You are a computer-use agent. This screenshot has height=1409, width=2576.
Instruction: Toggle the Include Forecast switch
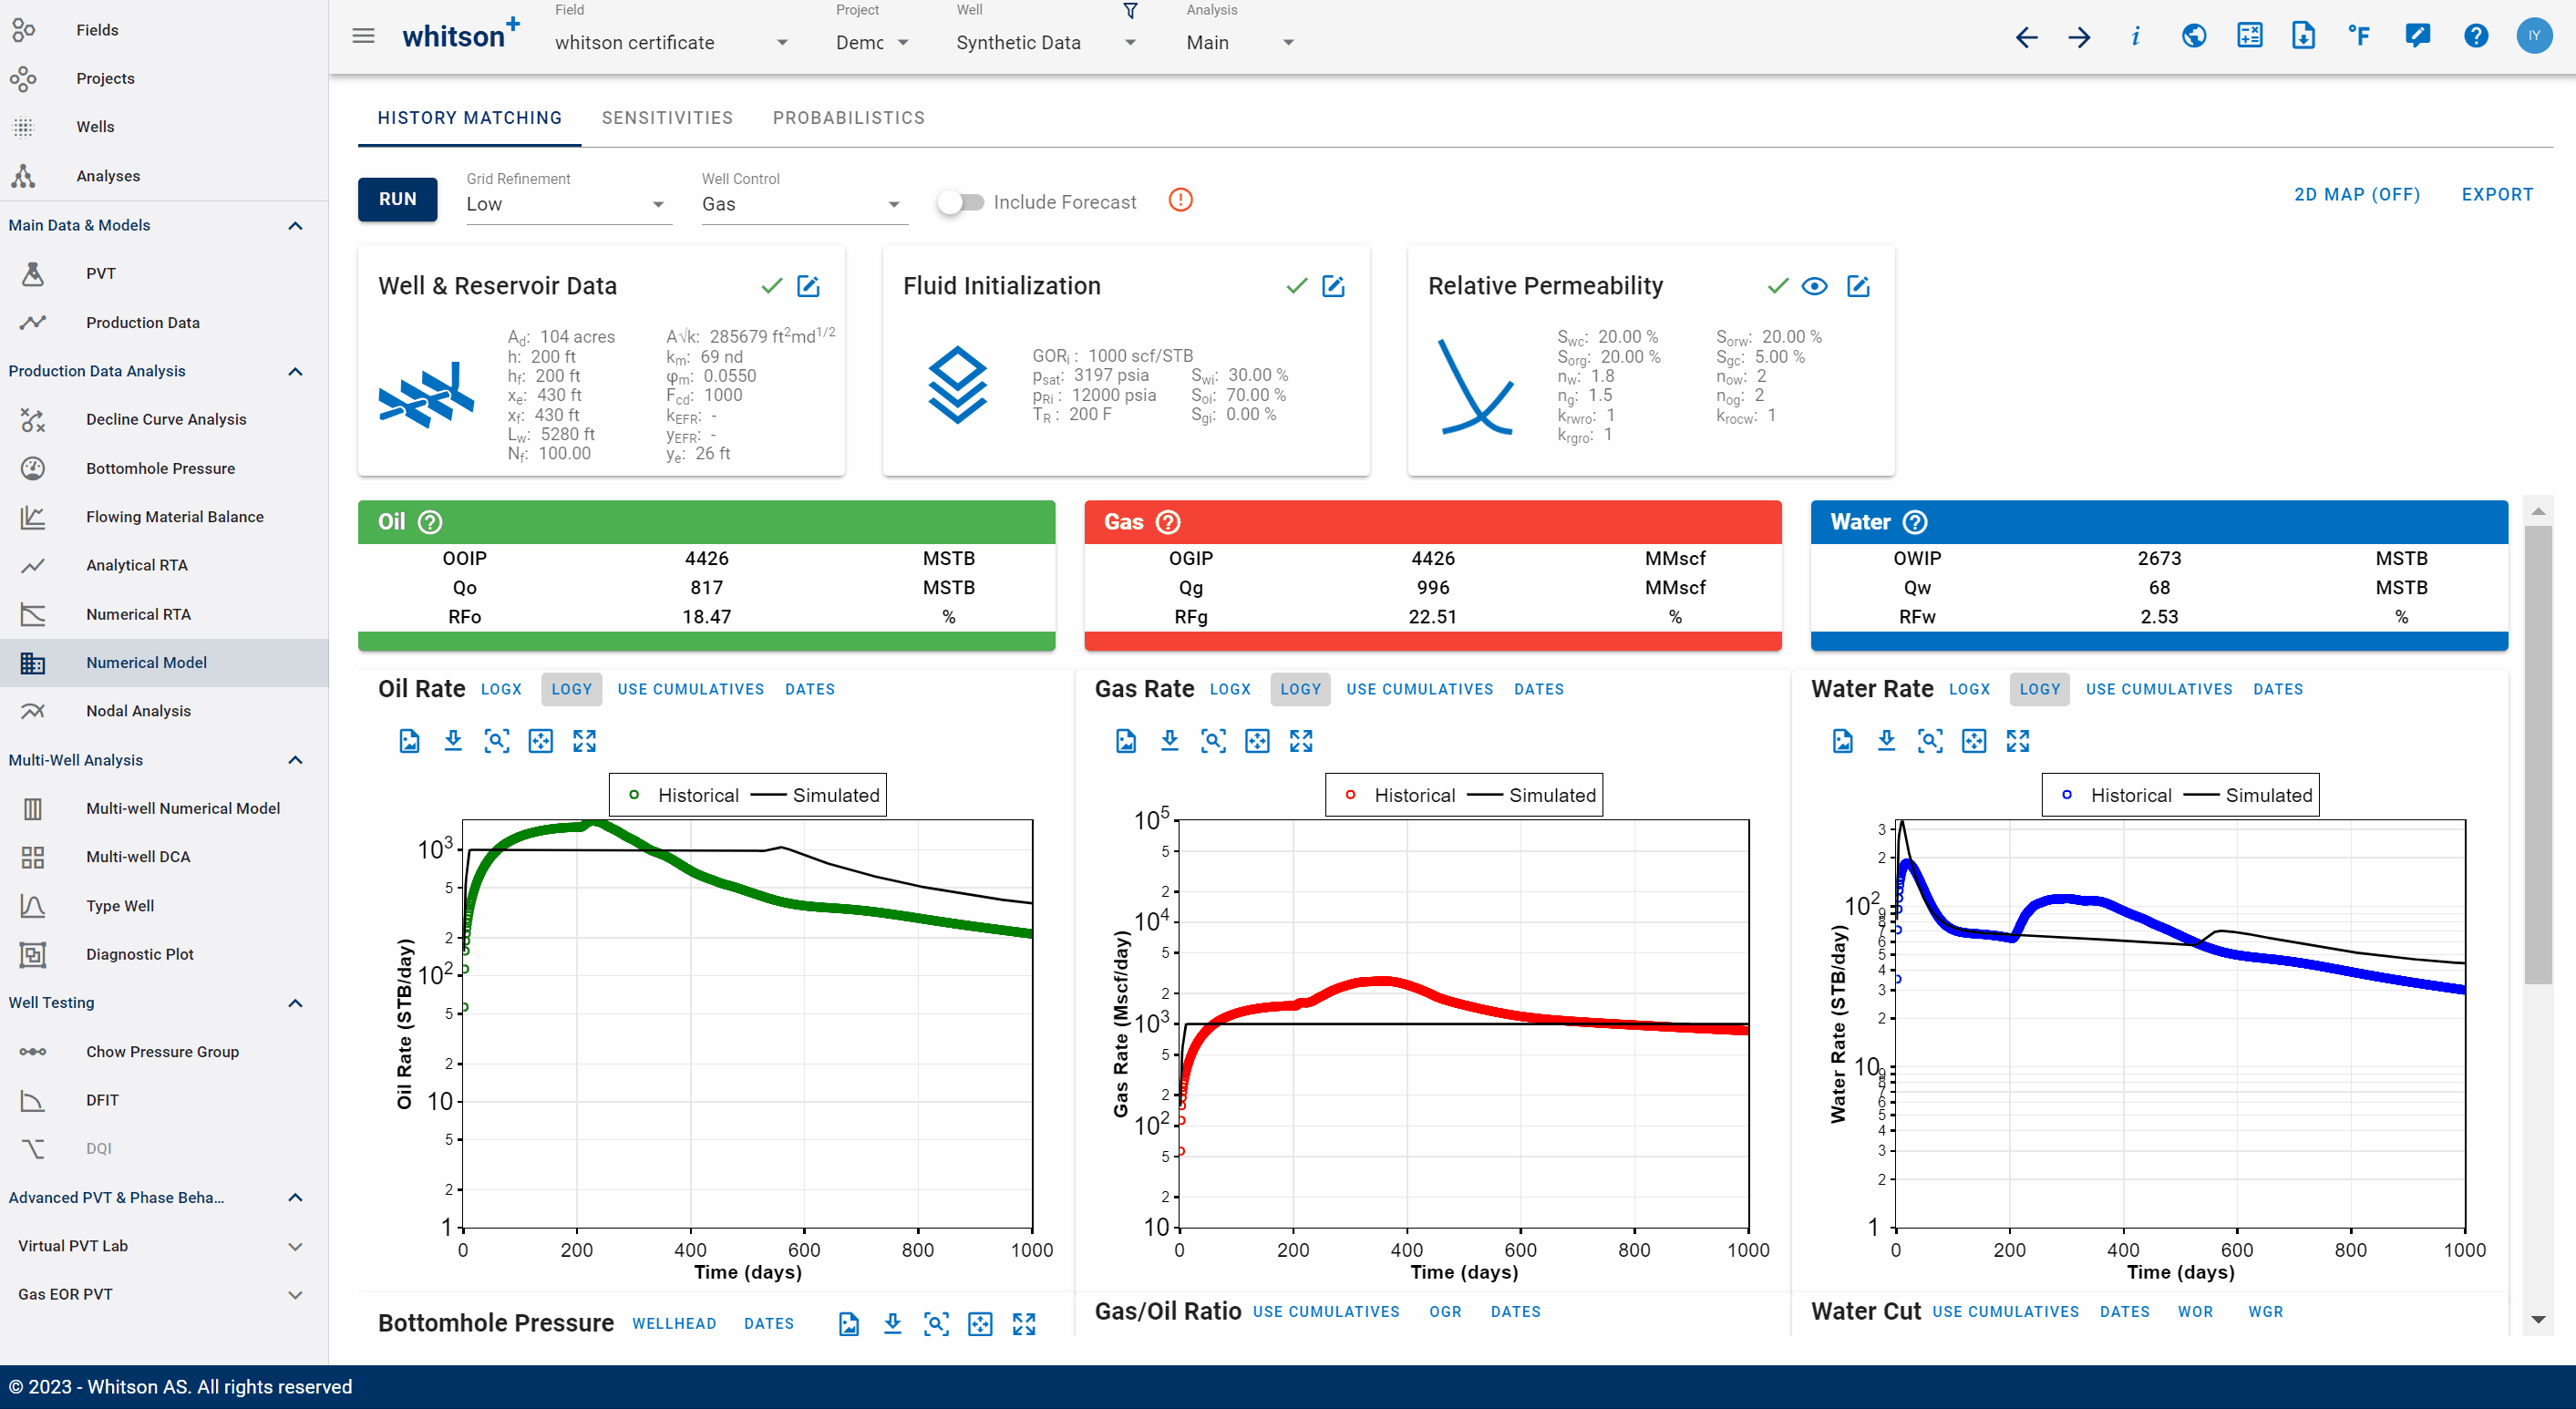point(960,202)
